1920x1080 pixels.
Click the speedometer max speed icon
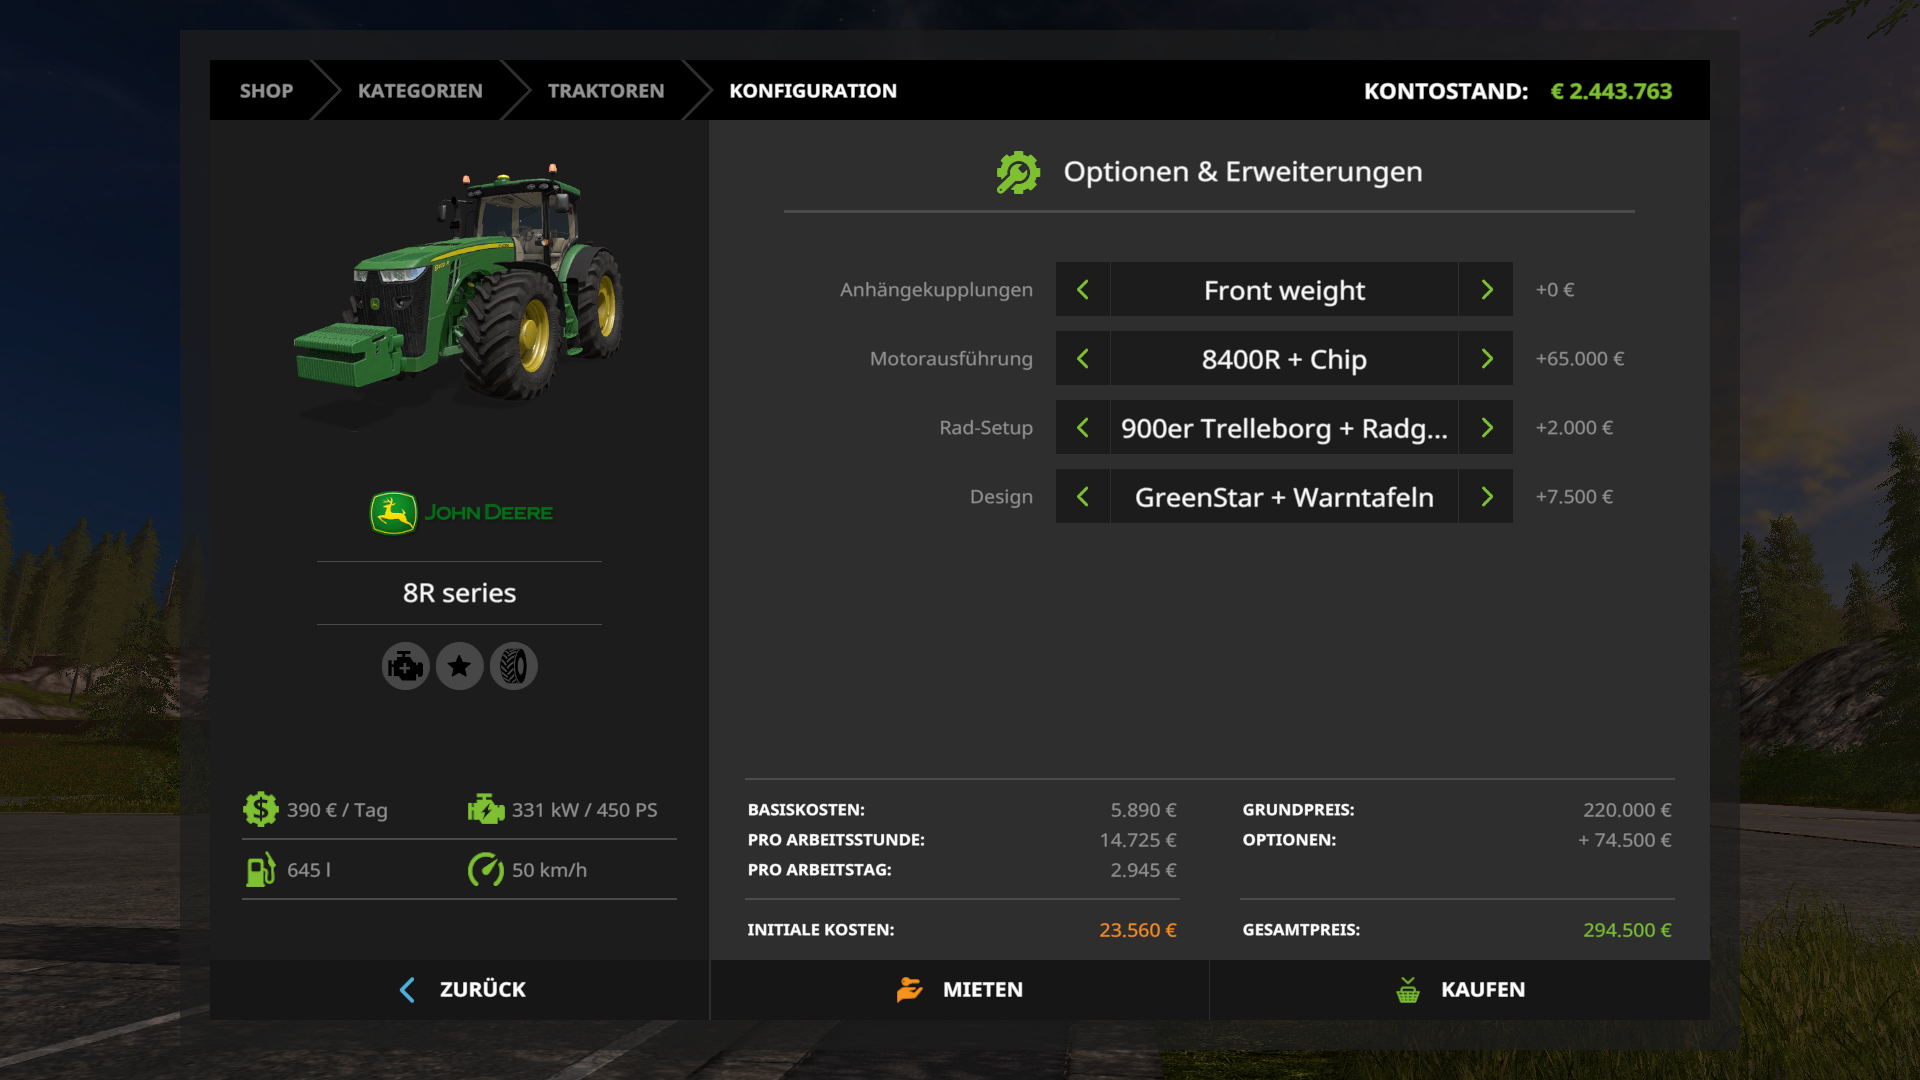(486, 869)
